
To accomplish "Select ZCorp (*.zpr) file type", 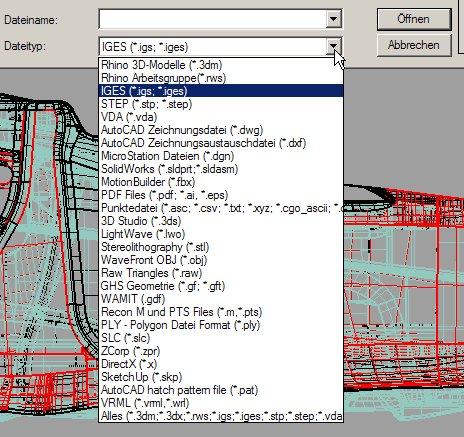I will [x=221, y=351].
